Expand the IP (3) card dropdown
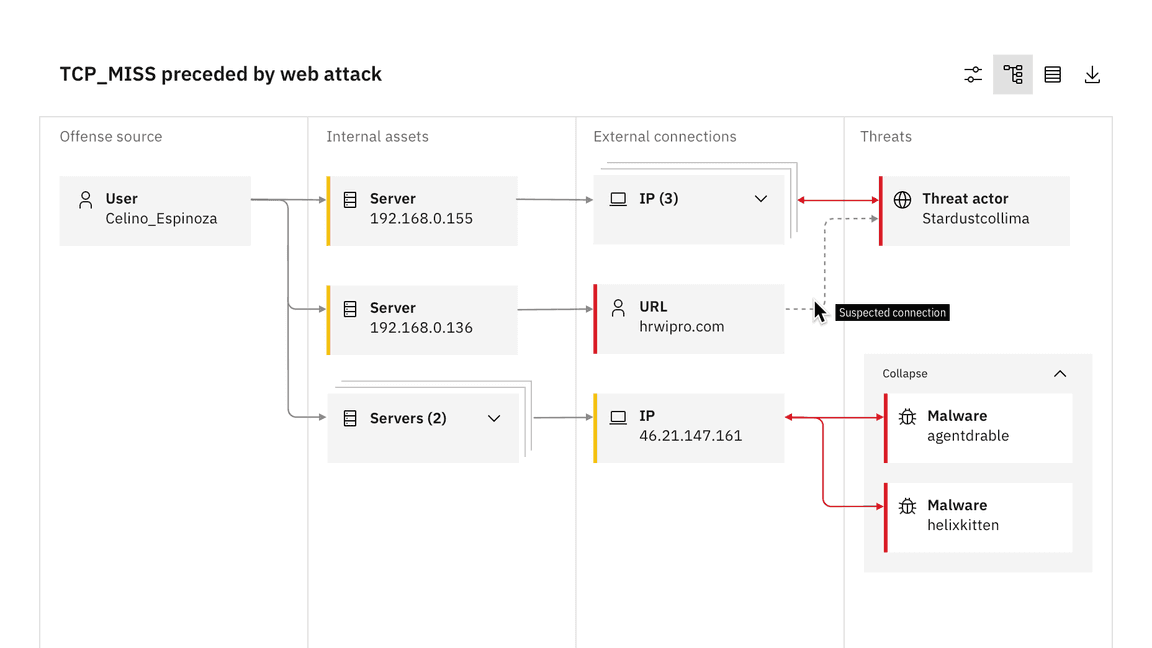 click(760, 198)
